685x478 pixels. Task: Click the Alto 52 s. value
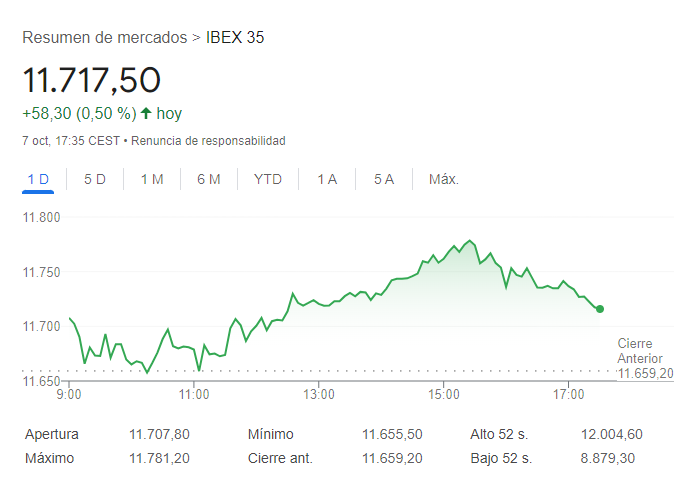[x=611, y=434]
